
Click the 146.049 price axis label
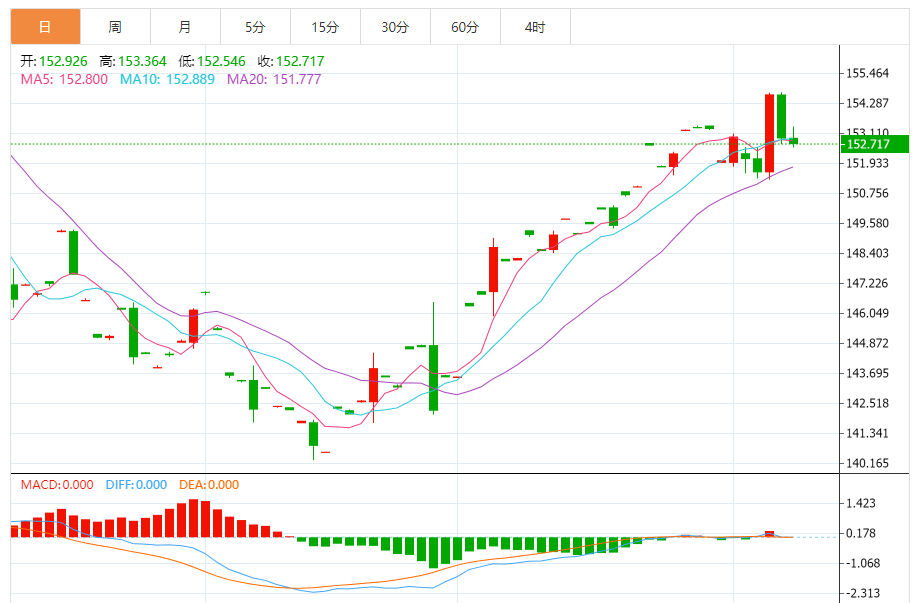pyautogui.click(x=867, y=313)
